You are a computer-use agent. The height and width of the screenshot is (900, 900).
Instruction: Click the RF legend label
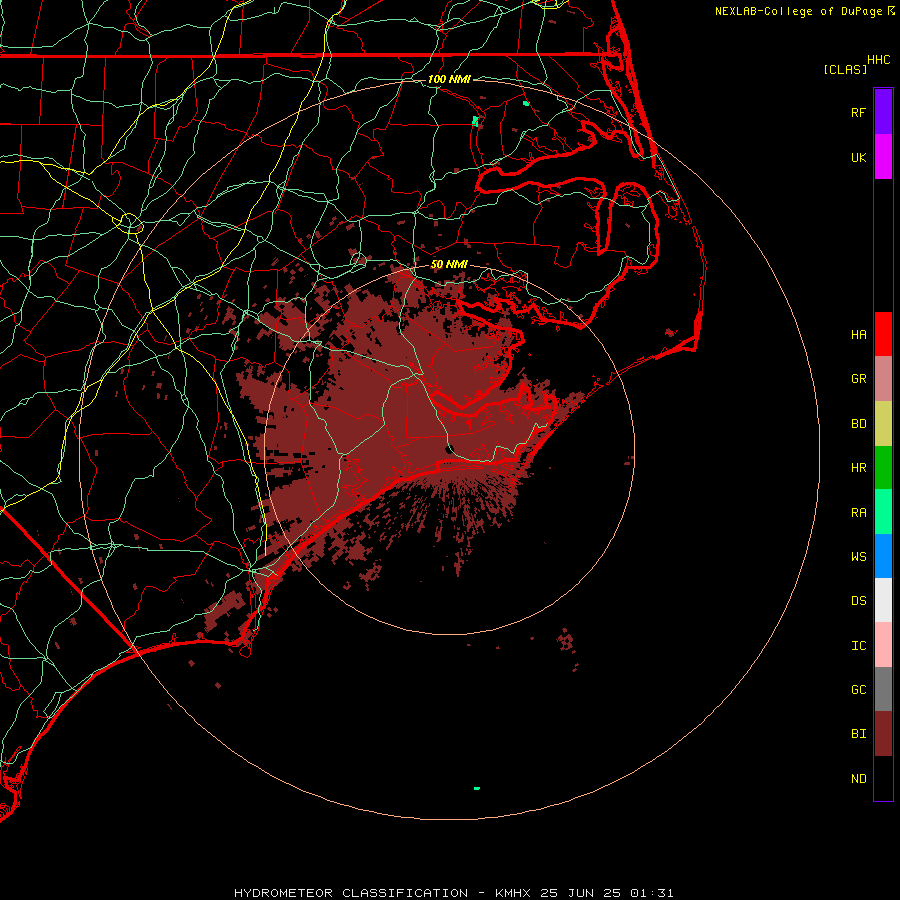(858, 112)
